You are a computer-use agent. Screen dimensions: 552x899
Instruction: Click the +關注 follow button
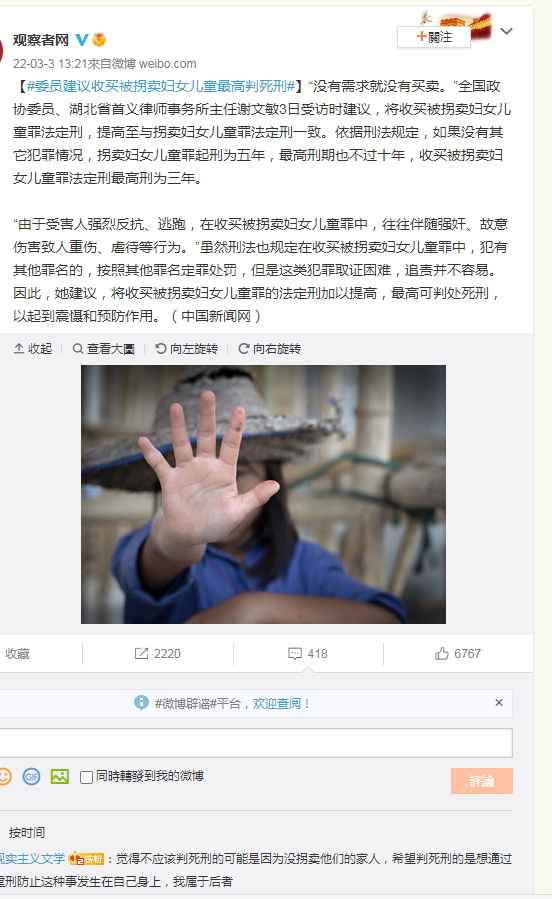click(x=434, y=37)
